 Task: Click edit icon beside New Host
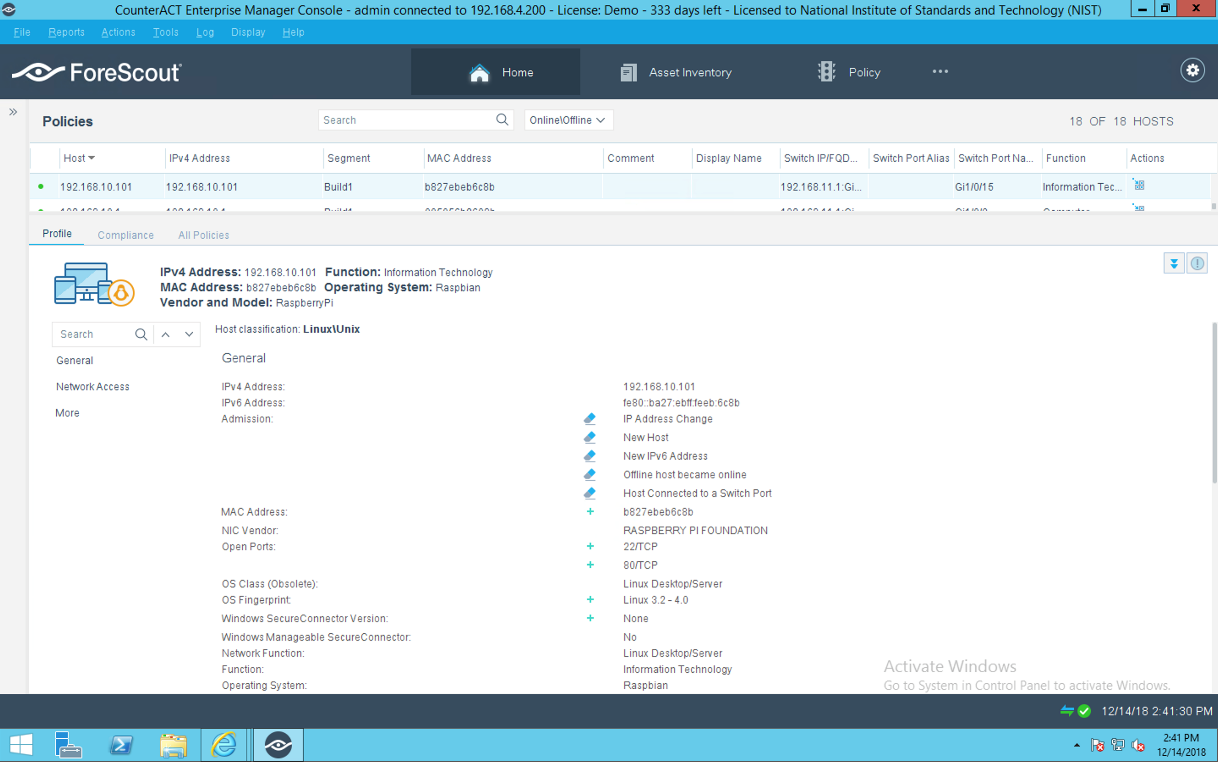[590, 437]
